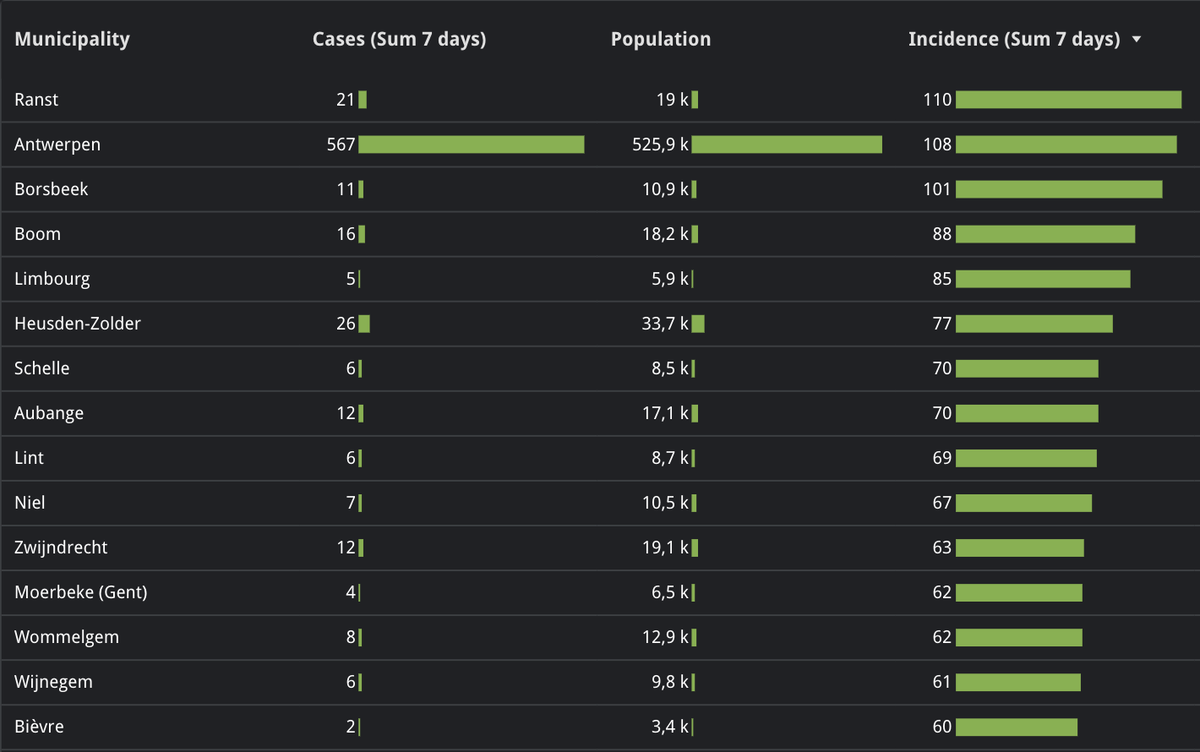Click Ranst's incidence bar showing 110

1069,100
